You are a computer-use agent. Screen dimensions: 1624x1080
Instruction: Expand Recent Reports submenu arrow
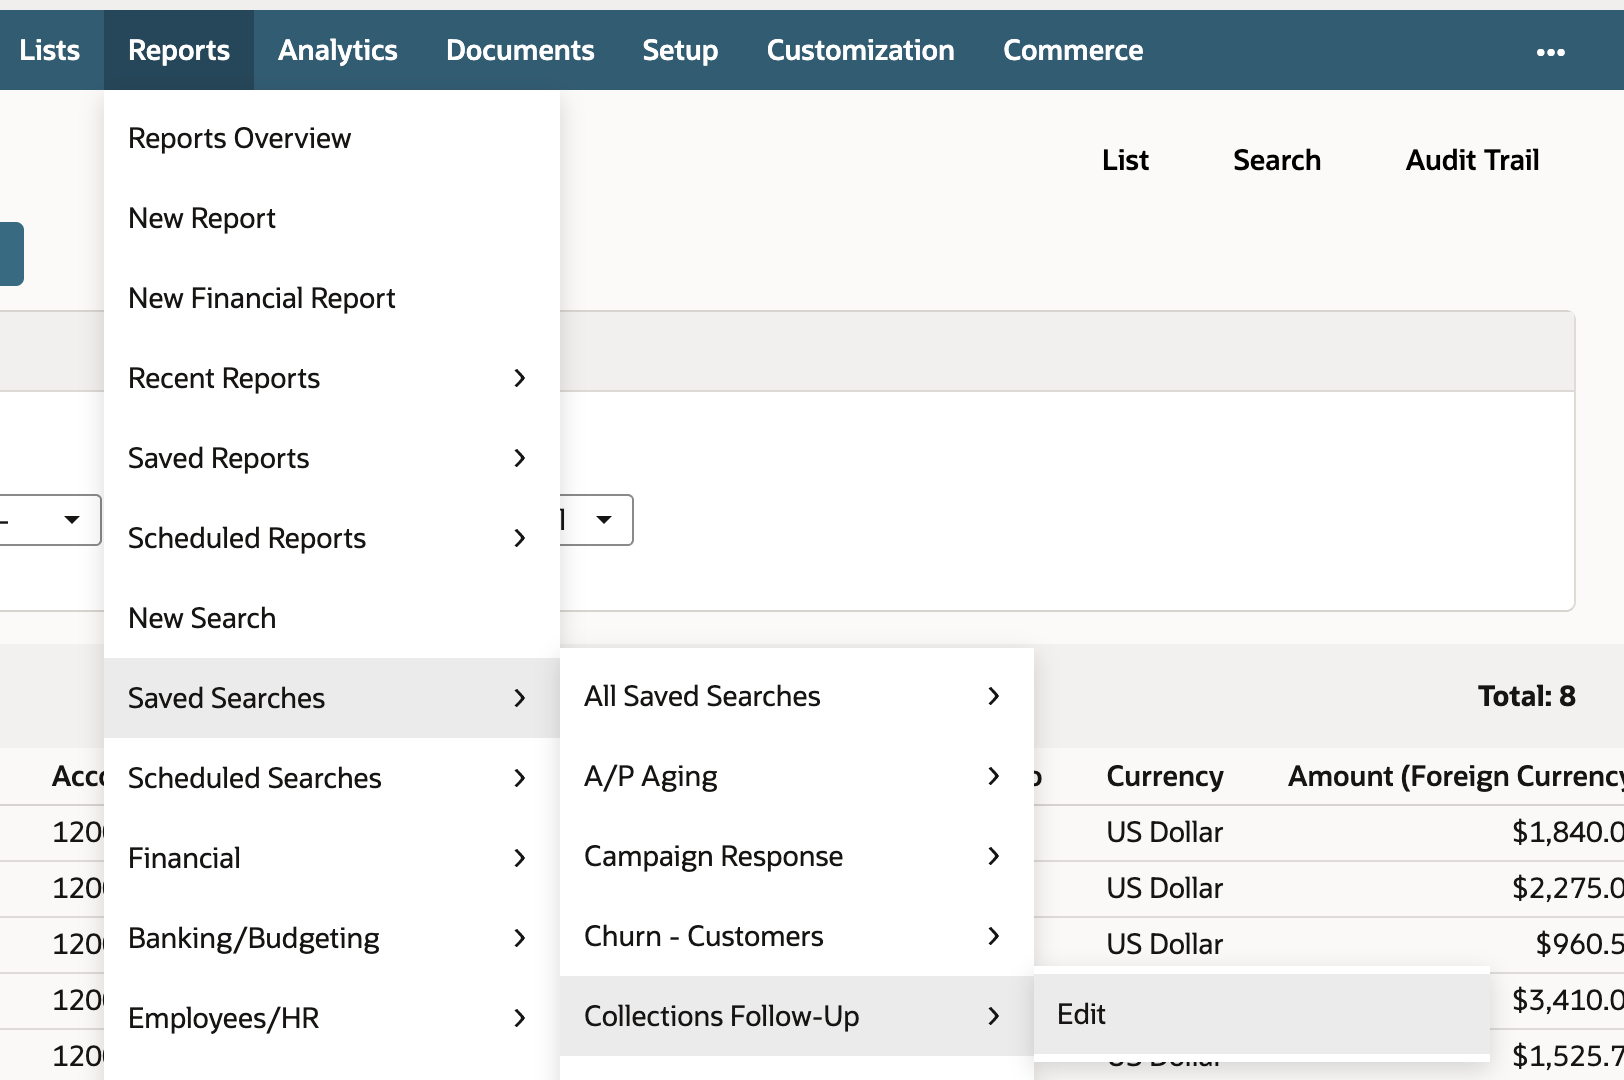coord(519,378)
